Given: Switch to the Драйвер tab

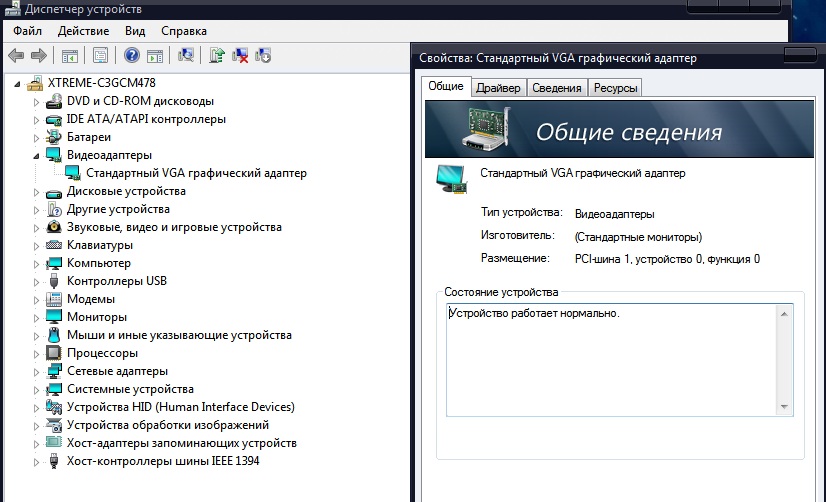Looking at the screenshot, I should tap(498, 88).
